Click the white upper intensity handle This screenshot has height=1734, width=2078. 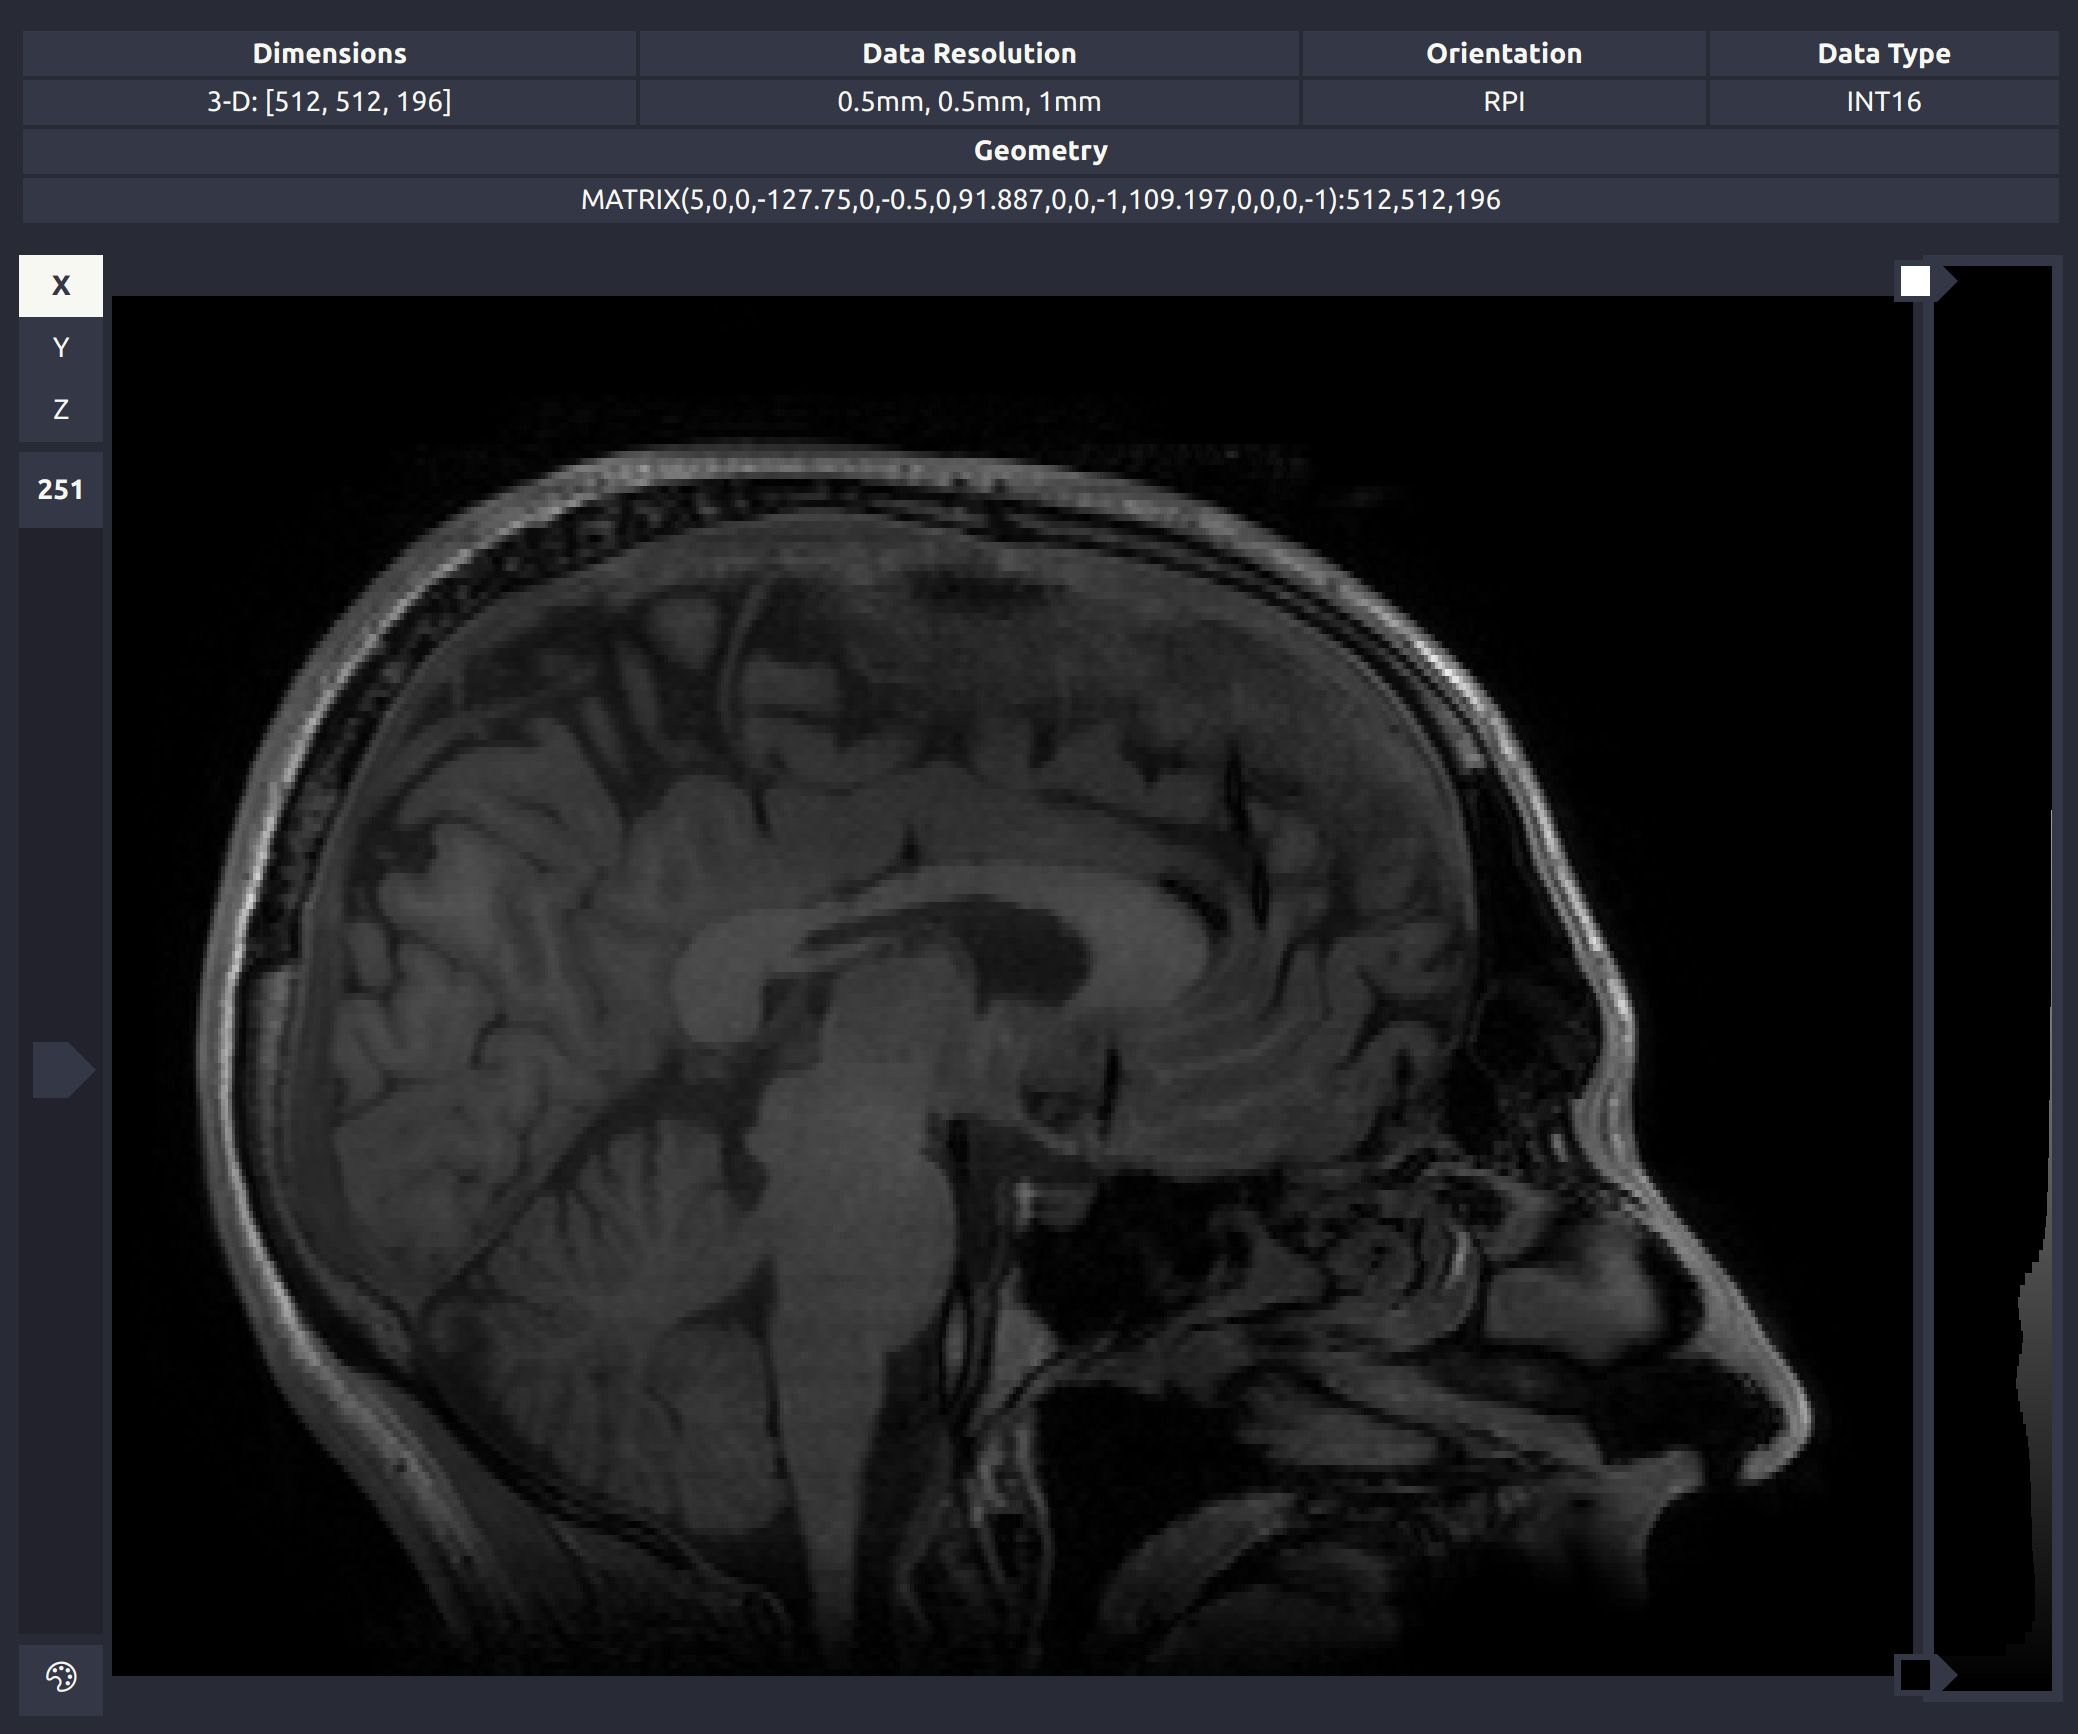point(1915,282)
